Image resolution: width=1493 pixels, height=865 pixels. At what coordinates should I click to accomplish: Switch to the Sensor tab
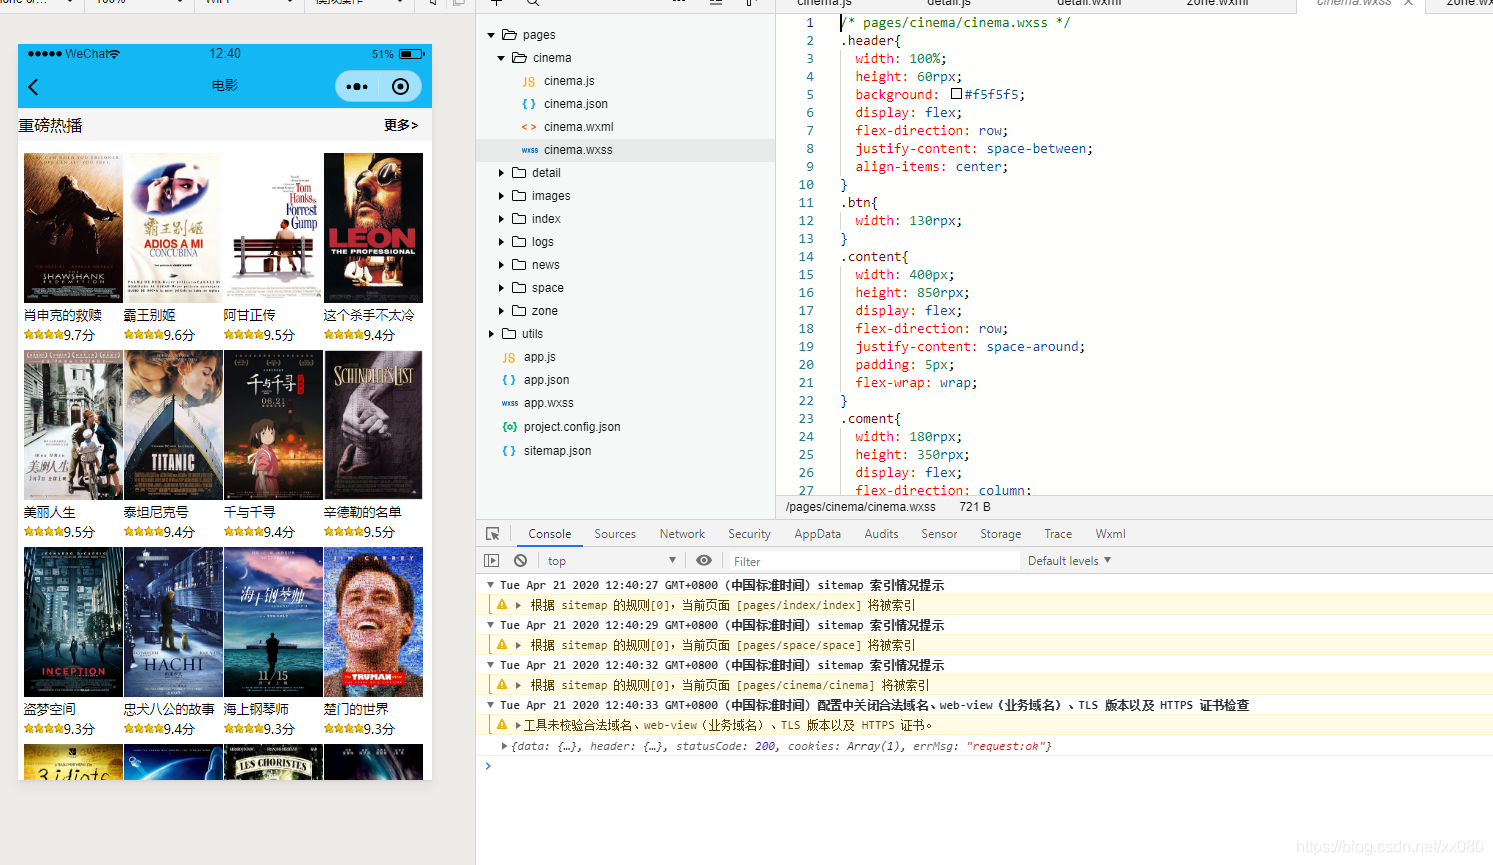click(939, 534)
